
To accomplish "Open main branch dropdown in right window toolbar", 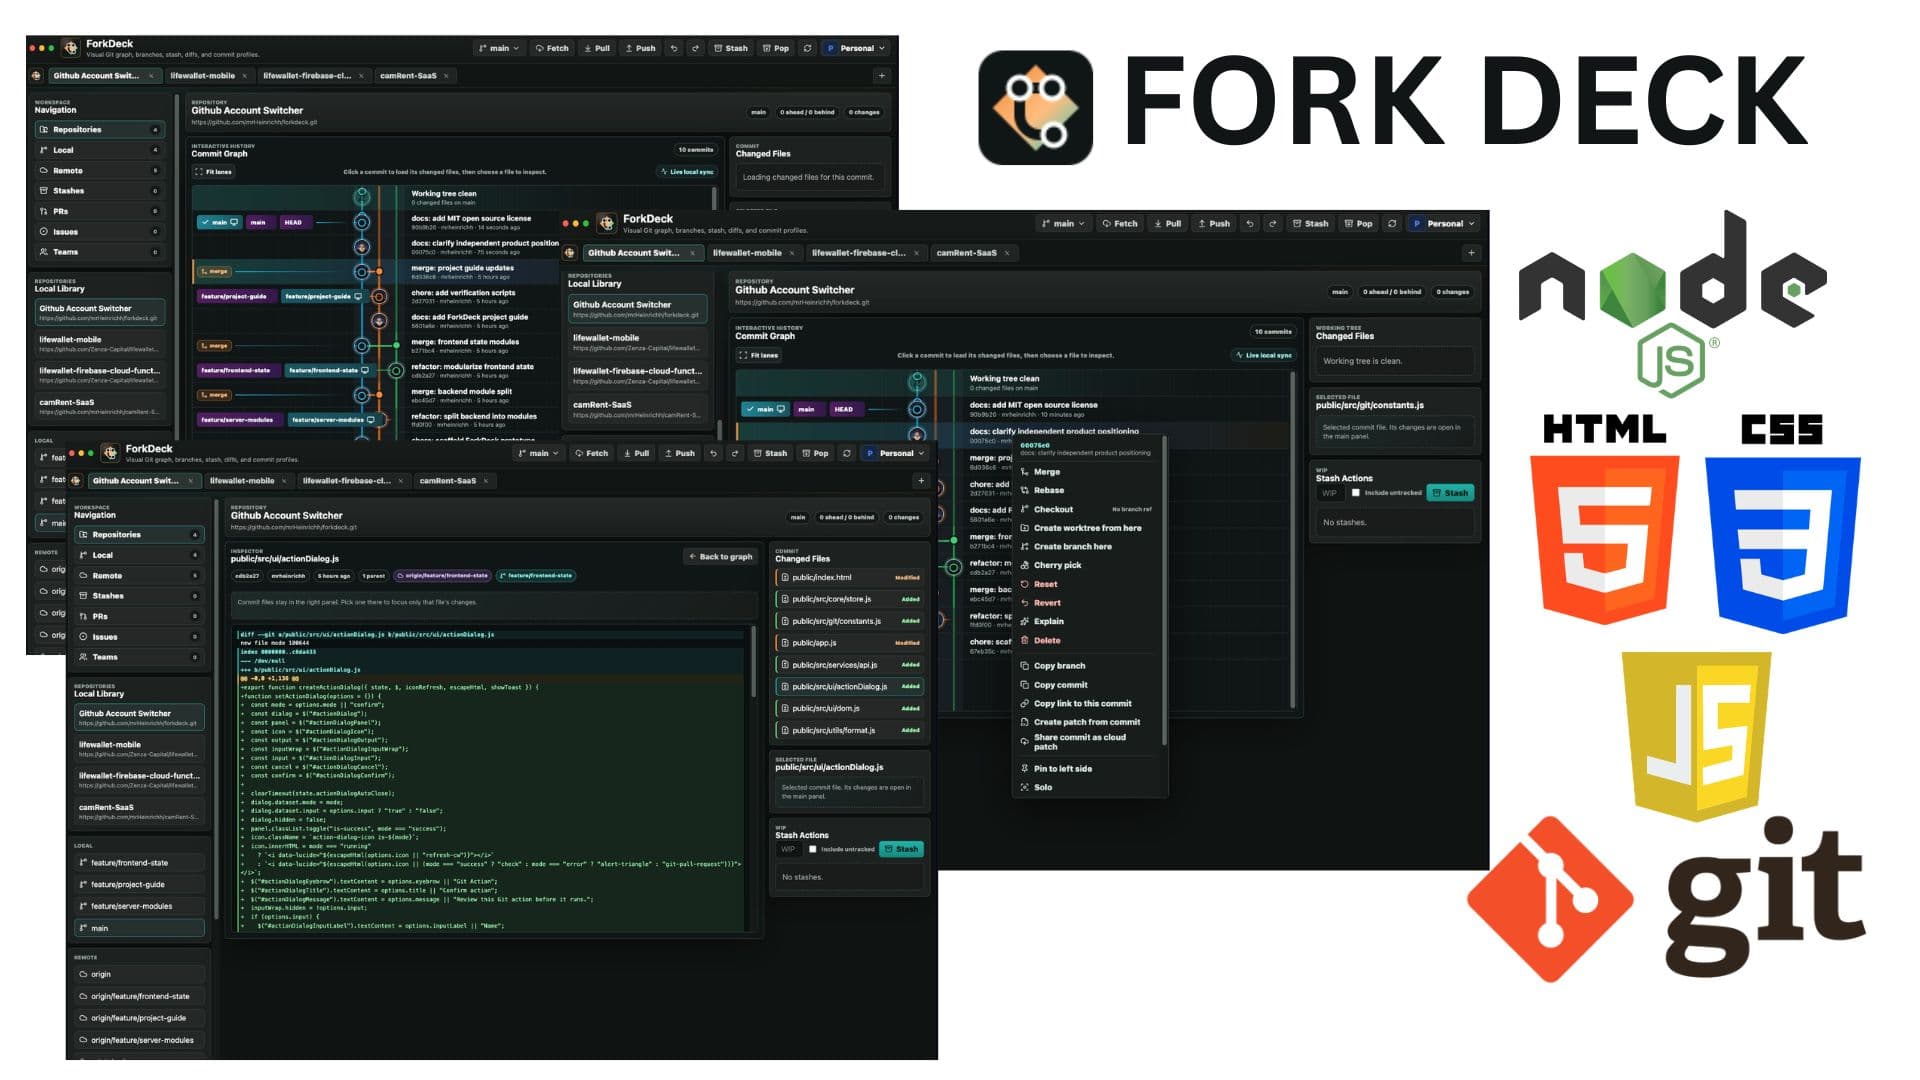I will 1064,224.
